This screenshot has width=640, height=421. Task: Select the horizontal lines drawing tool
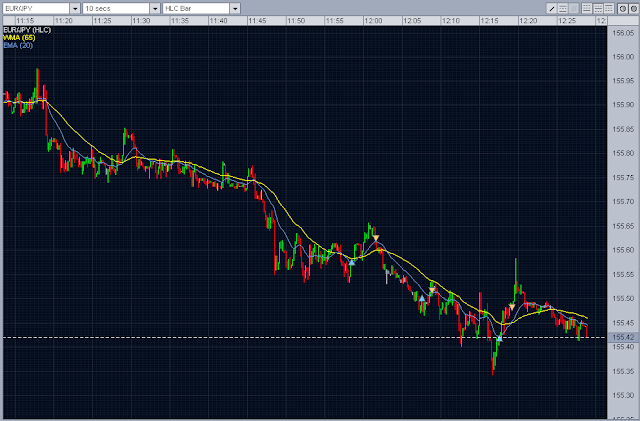coord(562,9)
